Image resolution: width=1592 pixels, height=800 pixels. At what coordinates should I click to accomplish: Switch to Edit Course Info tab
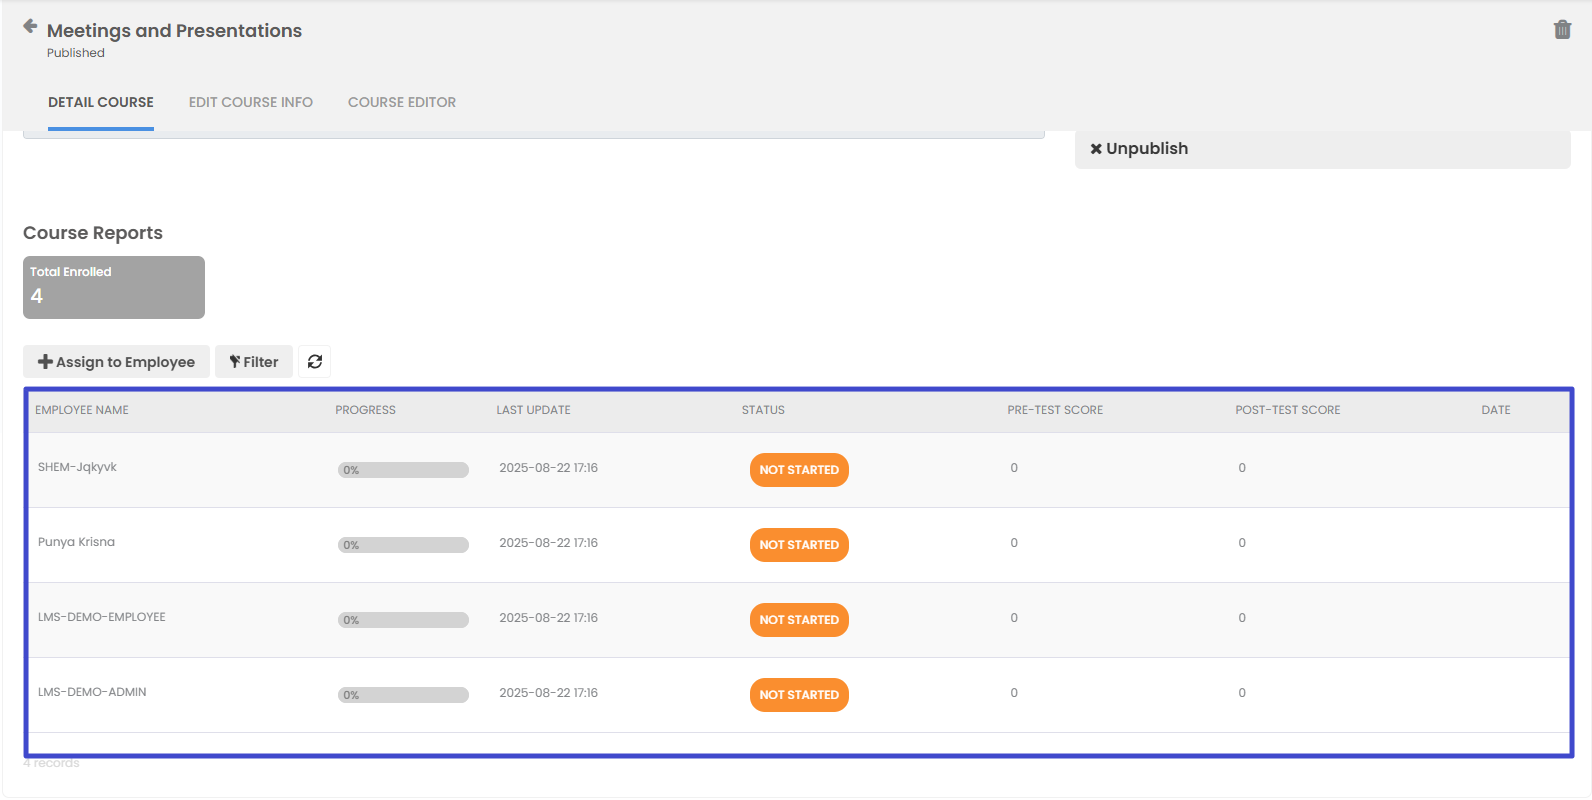coord(250,102)
